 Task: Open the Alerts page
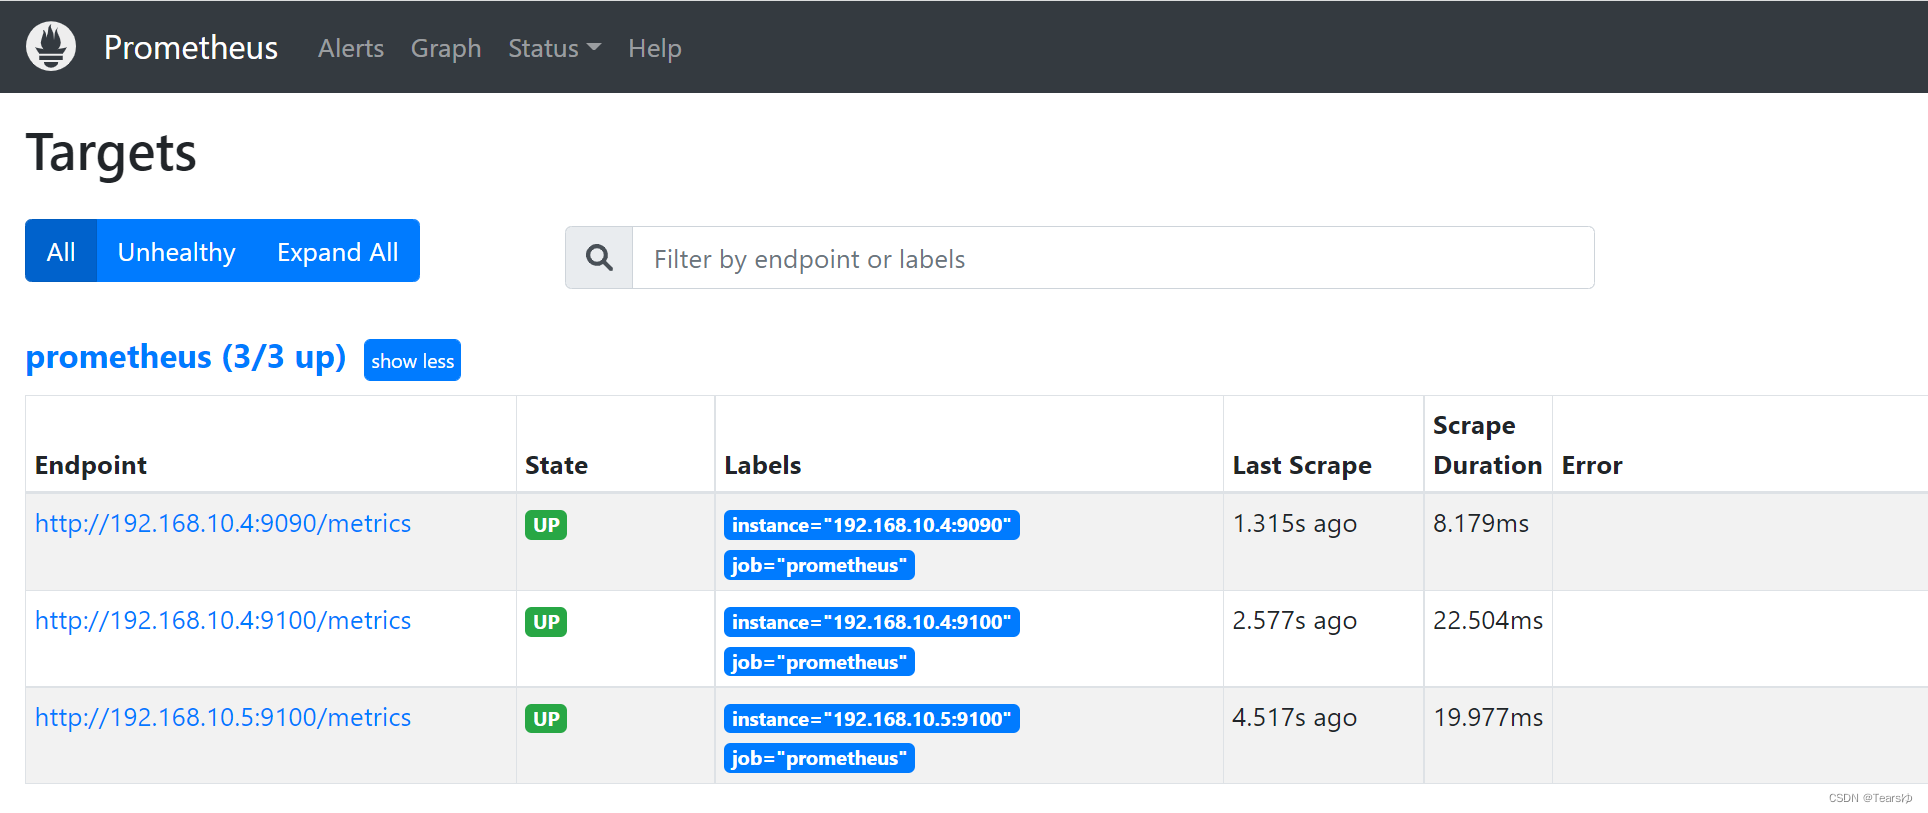pyautogui.click(x=351, y=48)
